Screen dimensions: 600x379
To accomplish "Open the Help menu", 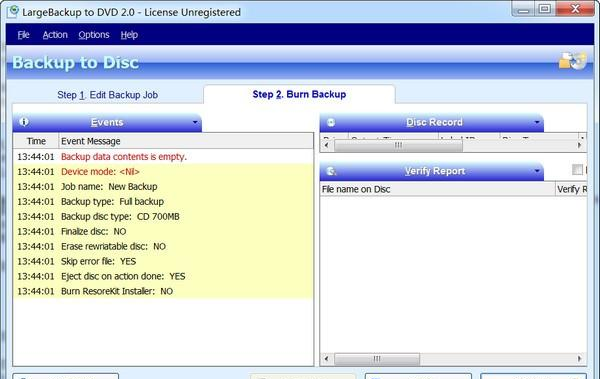I will point(129,35).
